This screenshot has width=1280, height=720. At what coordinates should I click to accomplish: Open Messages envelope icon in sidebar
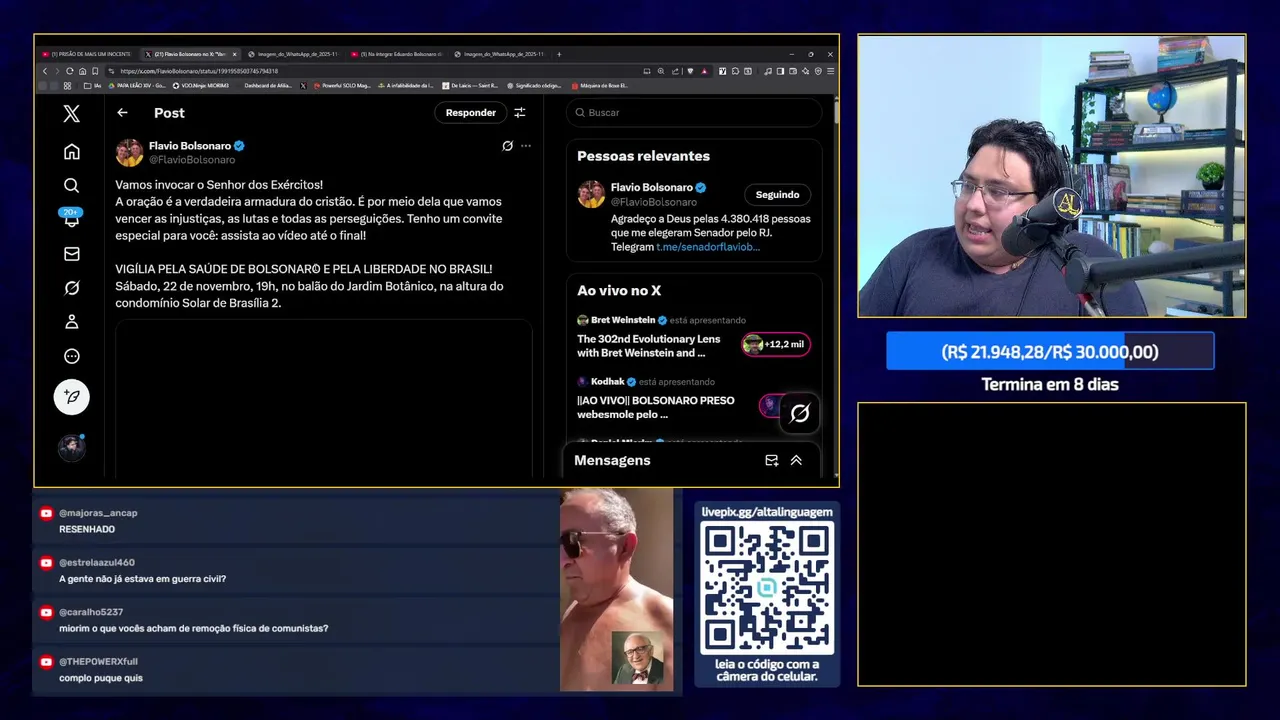71,254
